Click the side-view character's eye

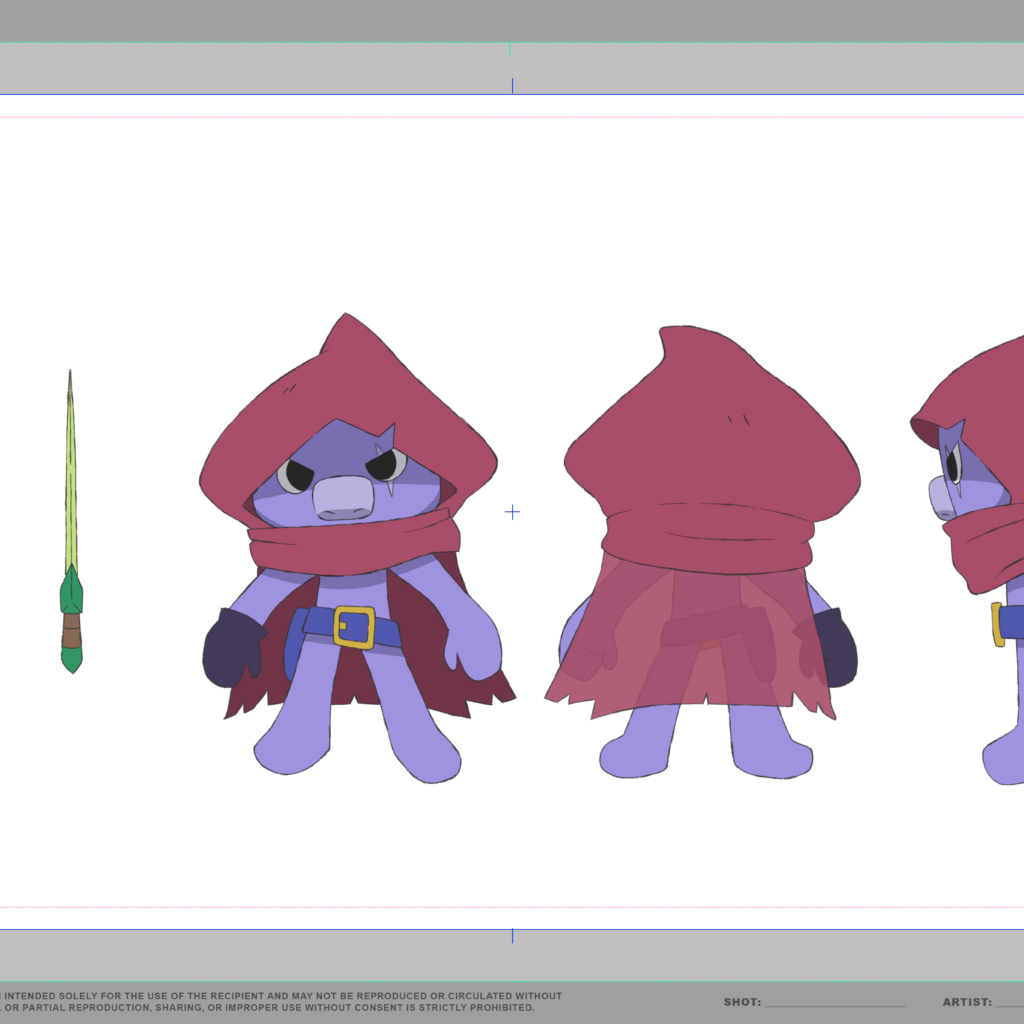pyautogui.click(x=953, y=463)
